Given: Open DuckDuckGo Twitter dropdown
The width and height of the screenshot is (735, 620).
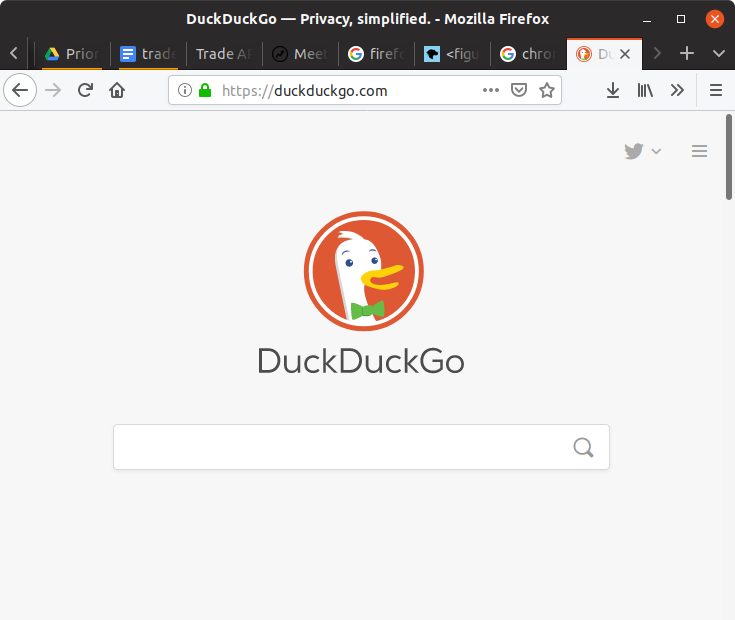Looking at the screenshot, I should (643, 151).
